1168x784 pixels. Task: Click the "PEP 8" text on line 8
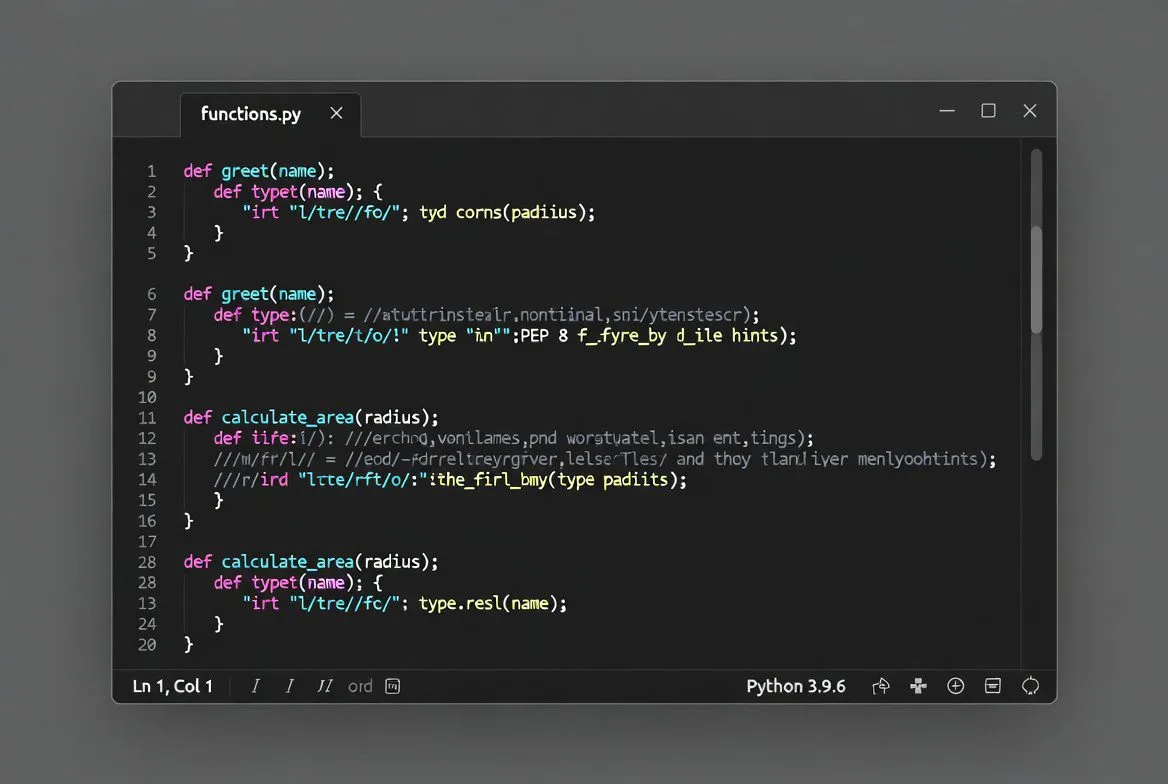544,336
